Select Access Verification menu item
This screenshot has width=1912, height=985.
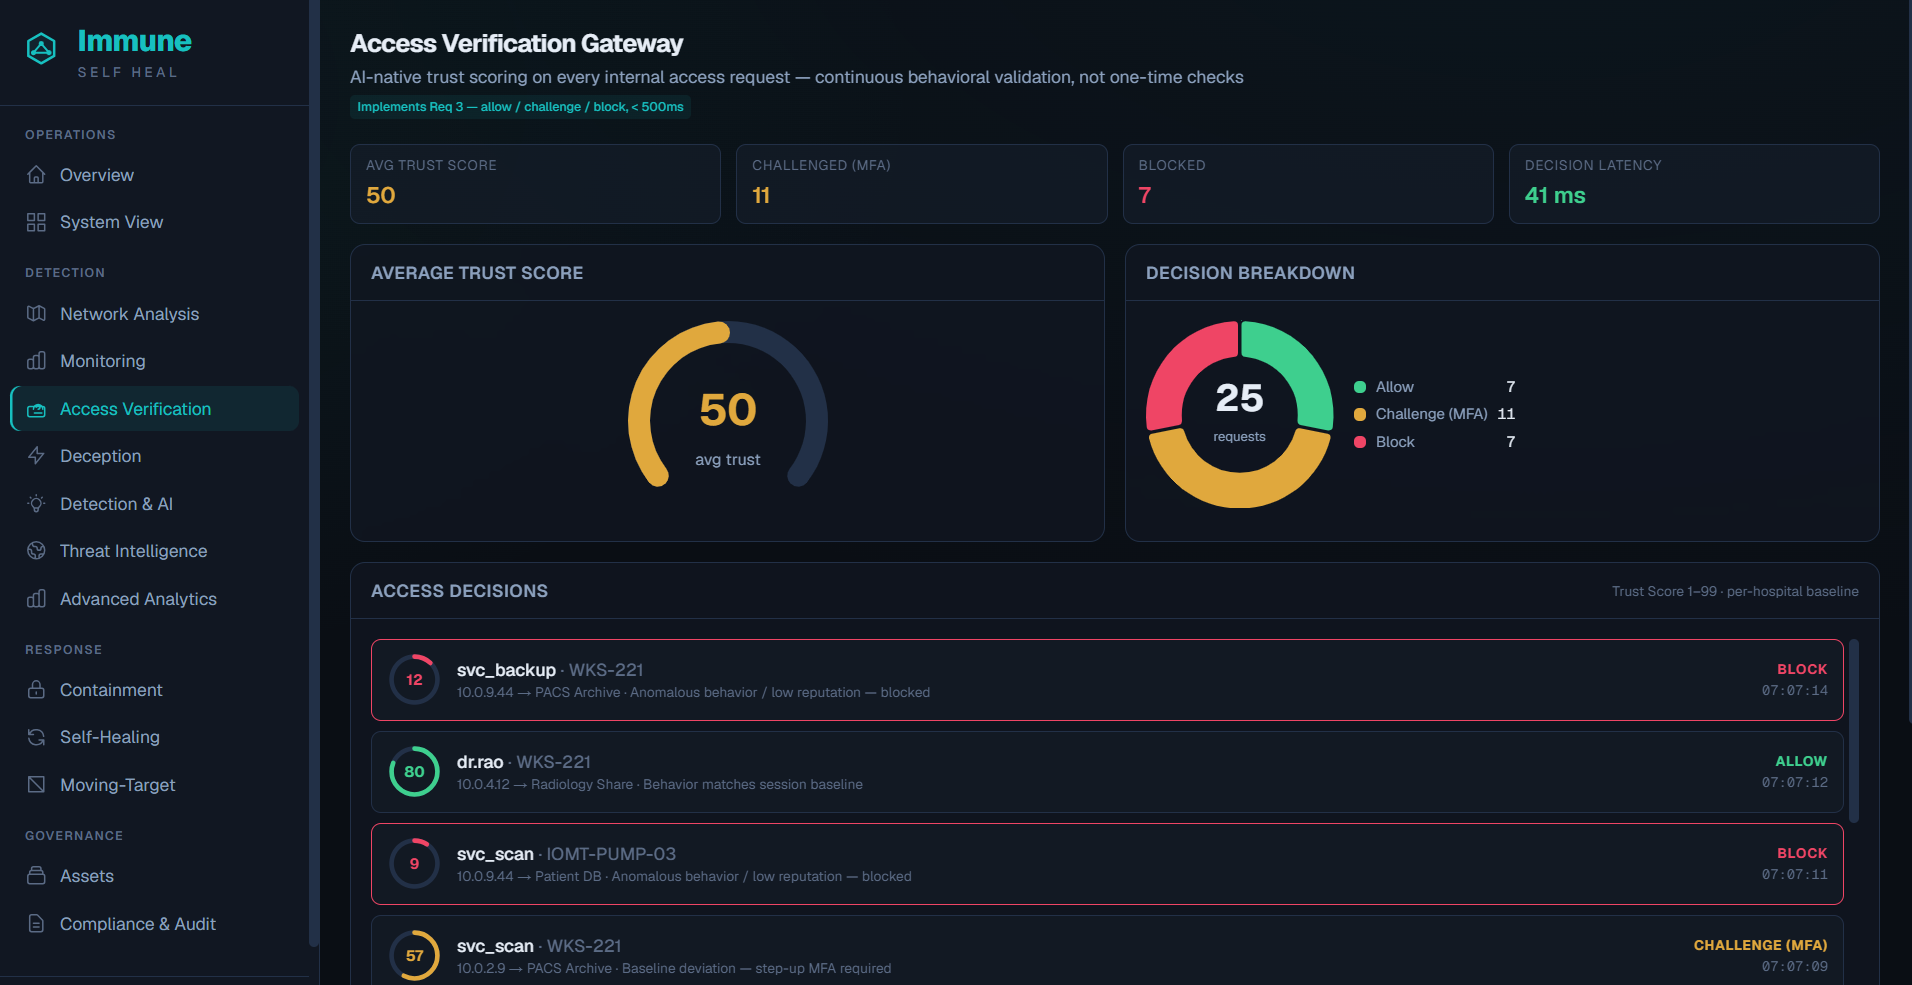[x=154, y=409]
